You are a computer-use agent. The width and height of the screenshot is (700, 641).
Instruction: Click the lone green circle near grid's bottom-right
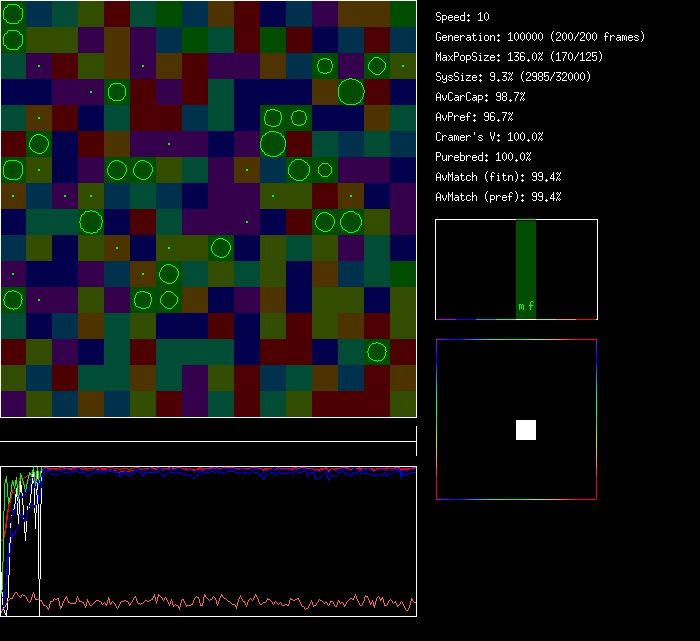[x=377, y=351]
